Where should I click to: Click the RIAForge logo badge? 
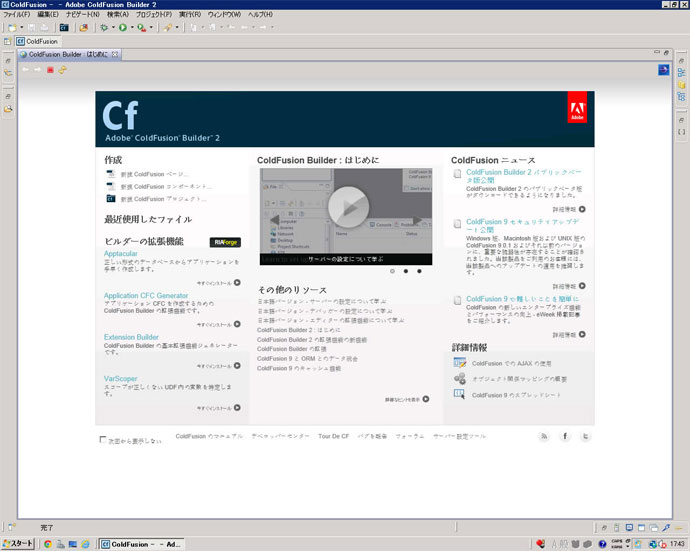(225, 242)
